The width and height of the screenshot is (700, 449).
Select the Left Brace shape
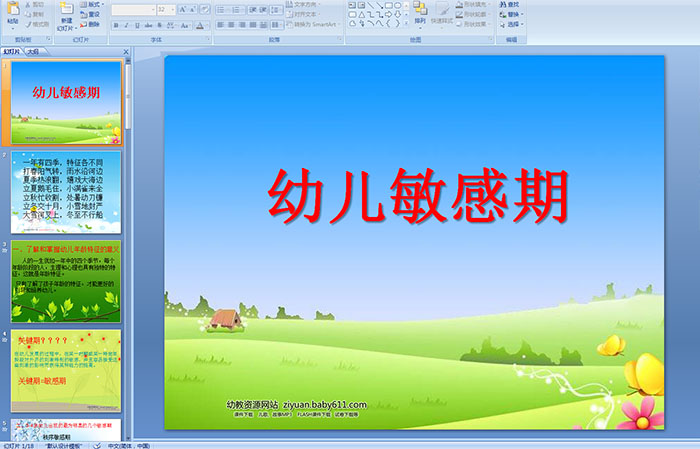pyautogui.click(x=388, y=23)
